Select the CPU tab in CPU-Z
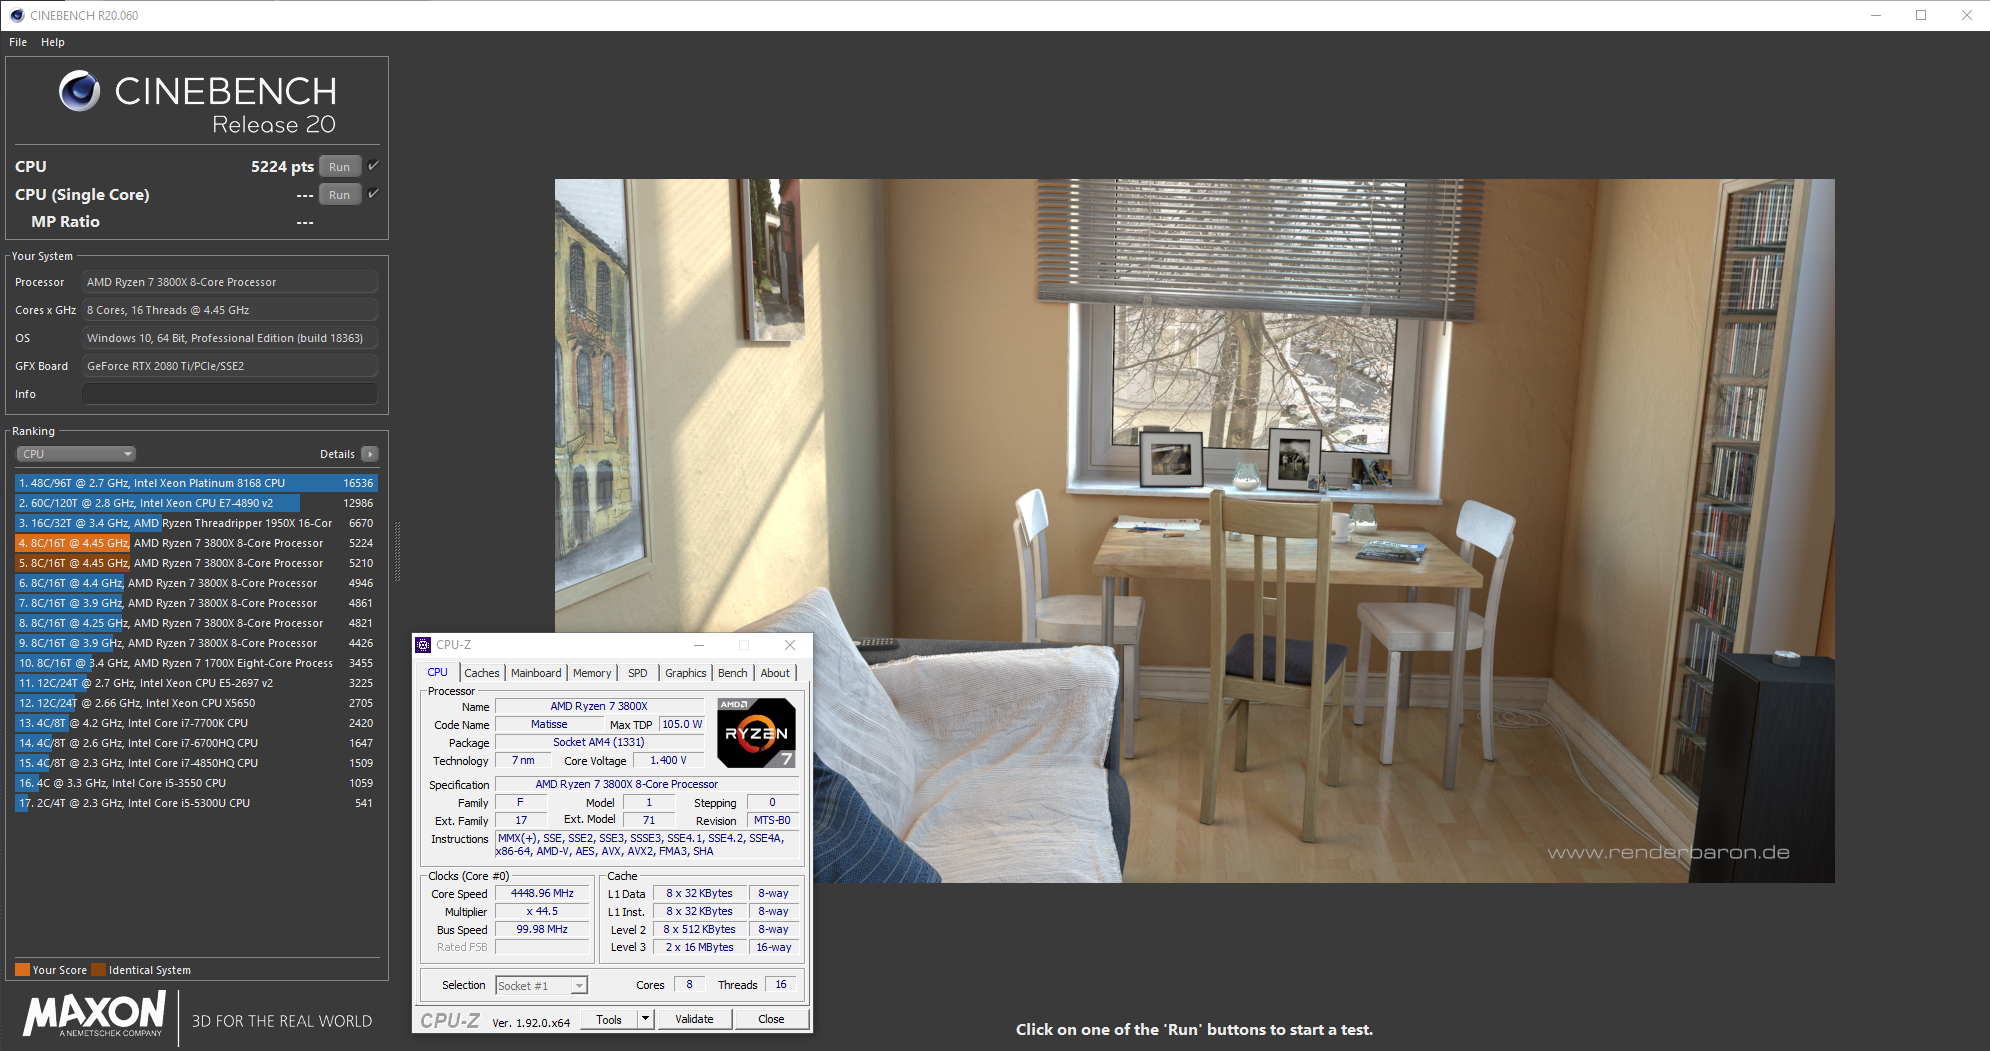Screen dimensions: 1990x1051 (x=438, y=672)
